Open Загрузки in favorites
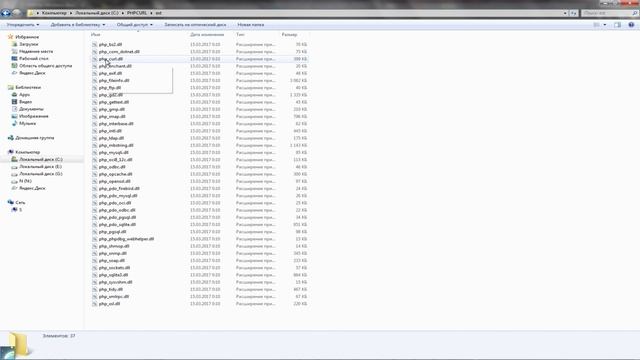The height and width of the screenshot is (360, 640). (29, 44)
